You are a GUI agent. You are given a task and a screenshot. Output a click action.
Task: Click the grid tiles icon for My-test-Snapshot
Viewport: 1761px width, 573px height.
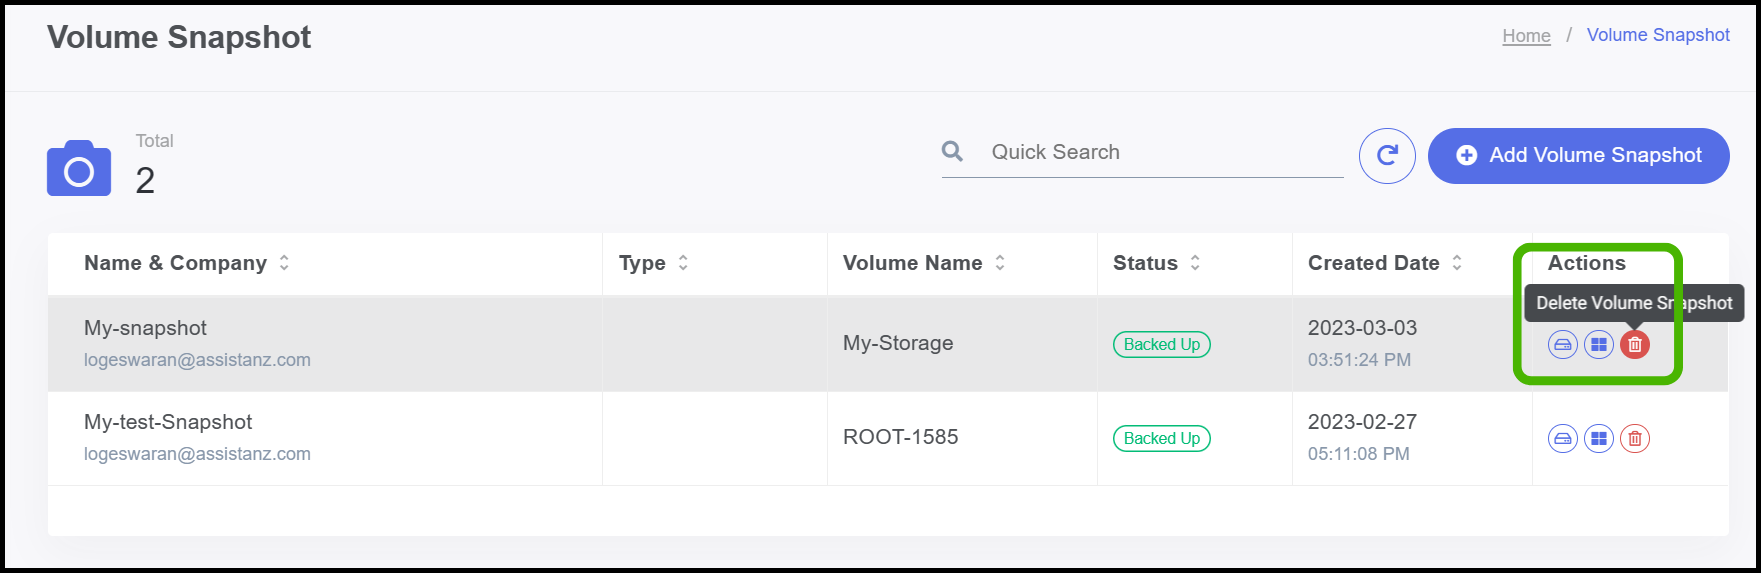click(x=1598, y=439)
